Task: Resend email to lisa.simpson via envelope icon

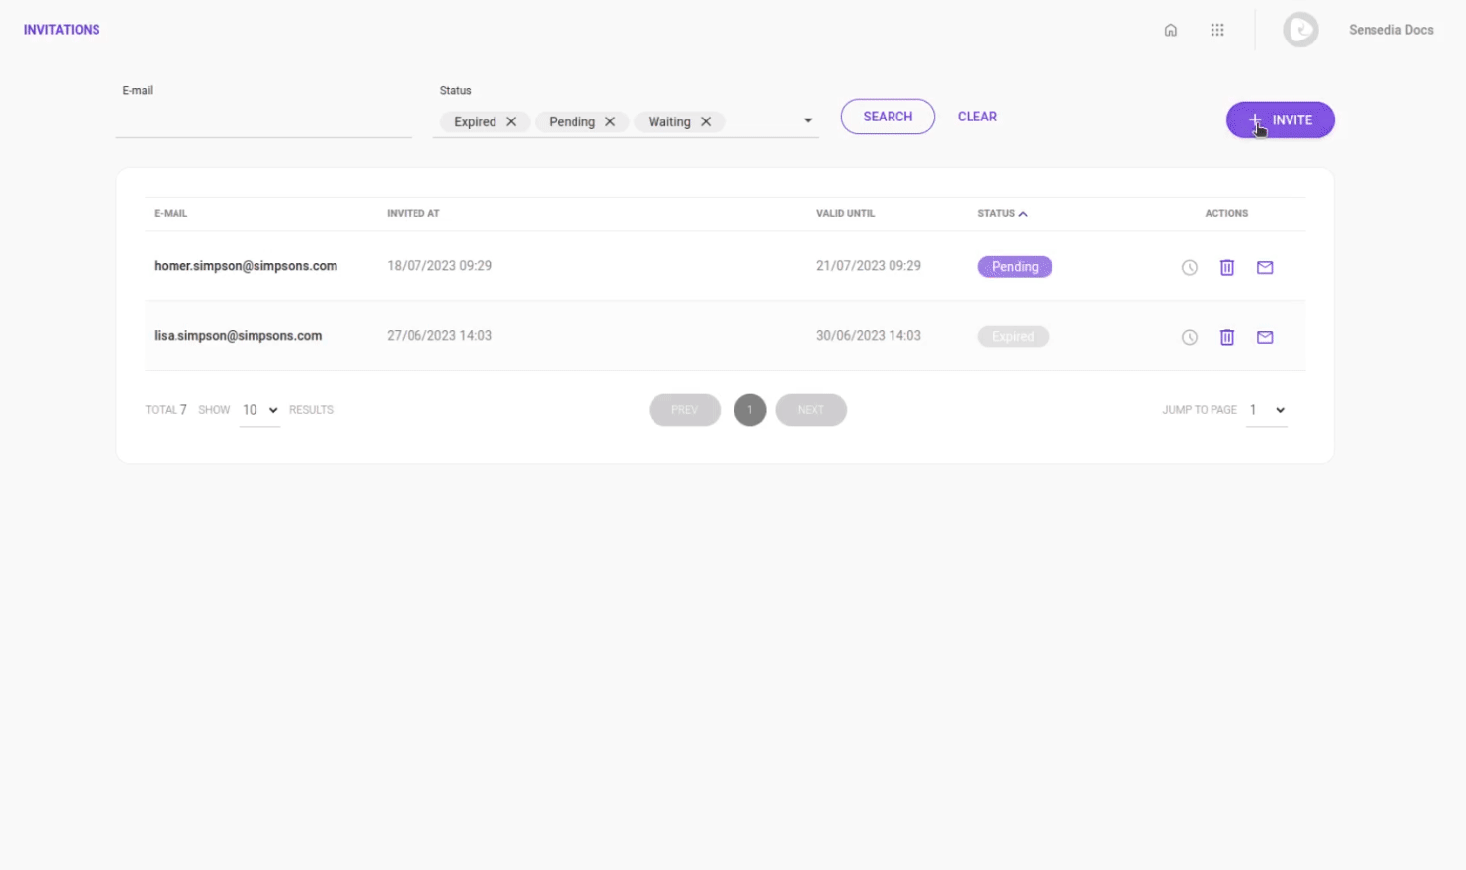Action: 1264,338
